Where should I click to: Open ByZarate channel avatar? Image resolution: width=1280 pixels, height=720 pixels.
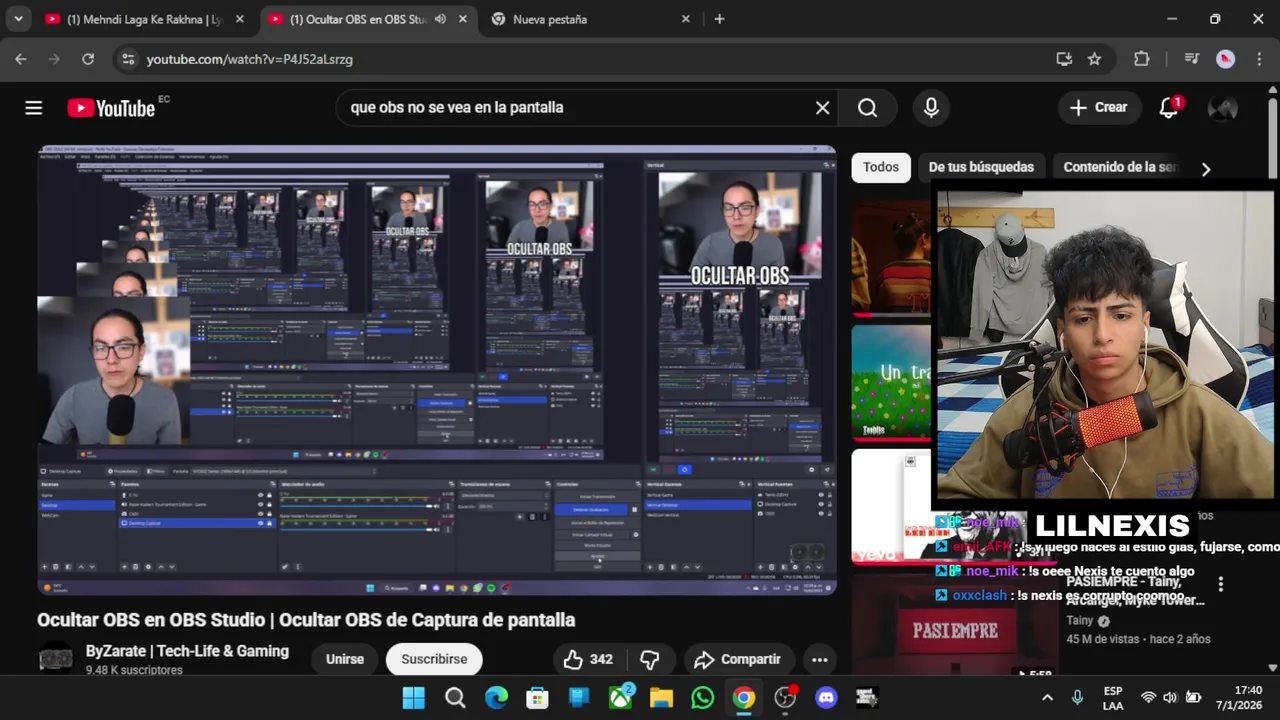coord(55,659)
